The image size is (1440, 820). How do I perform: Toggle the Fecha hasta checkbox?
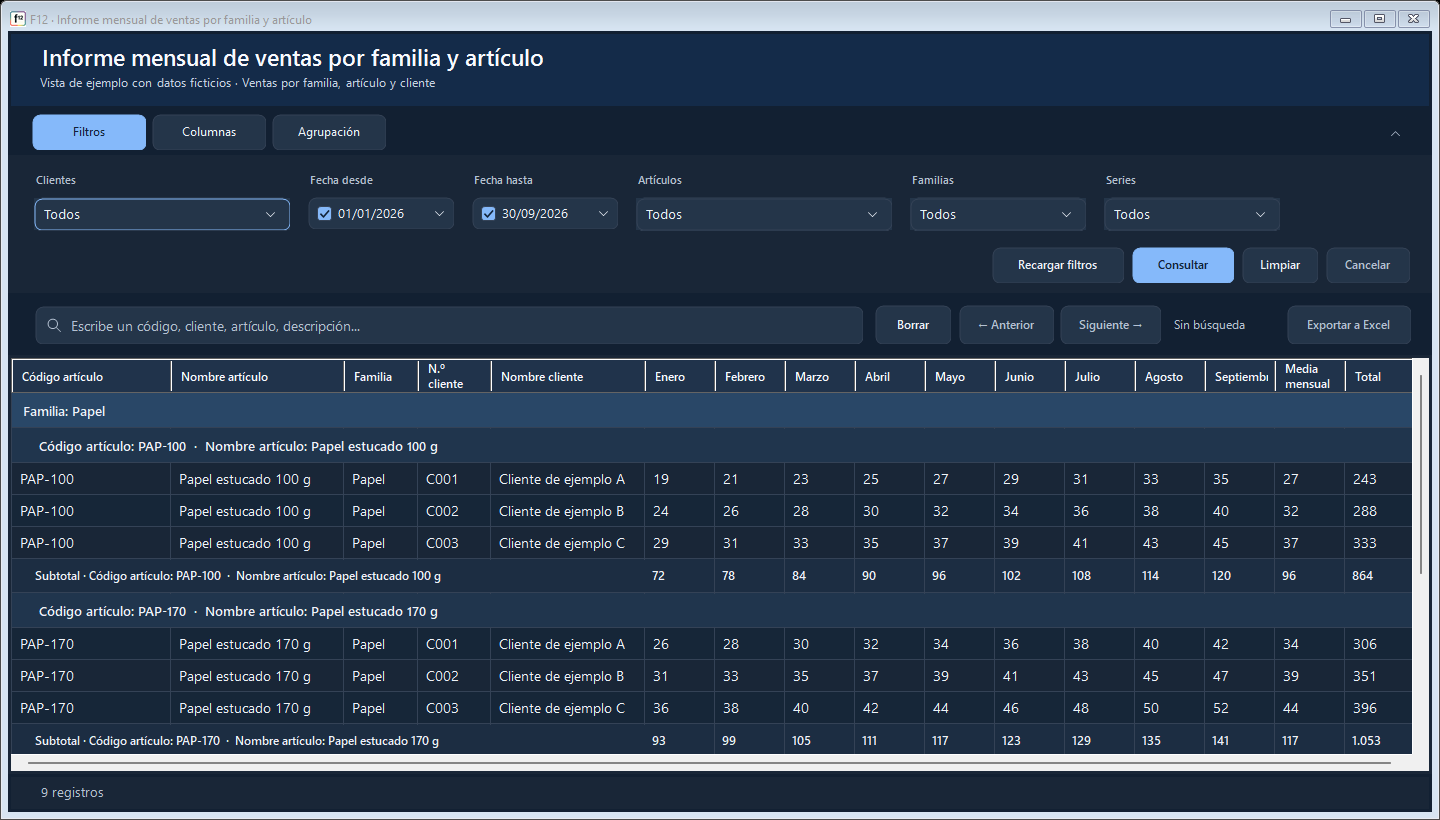[x=488, y=214]
